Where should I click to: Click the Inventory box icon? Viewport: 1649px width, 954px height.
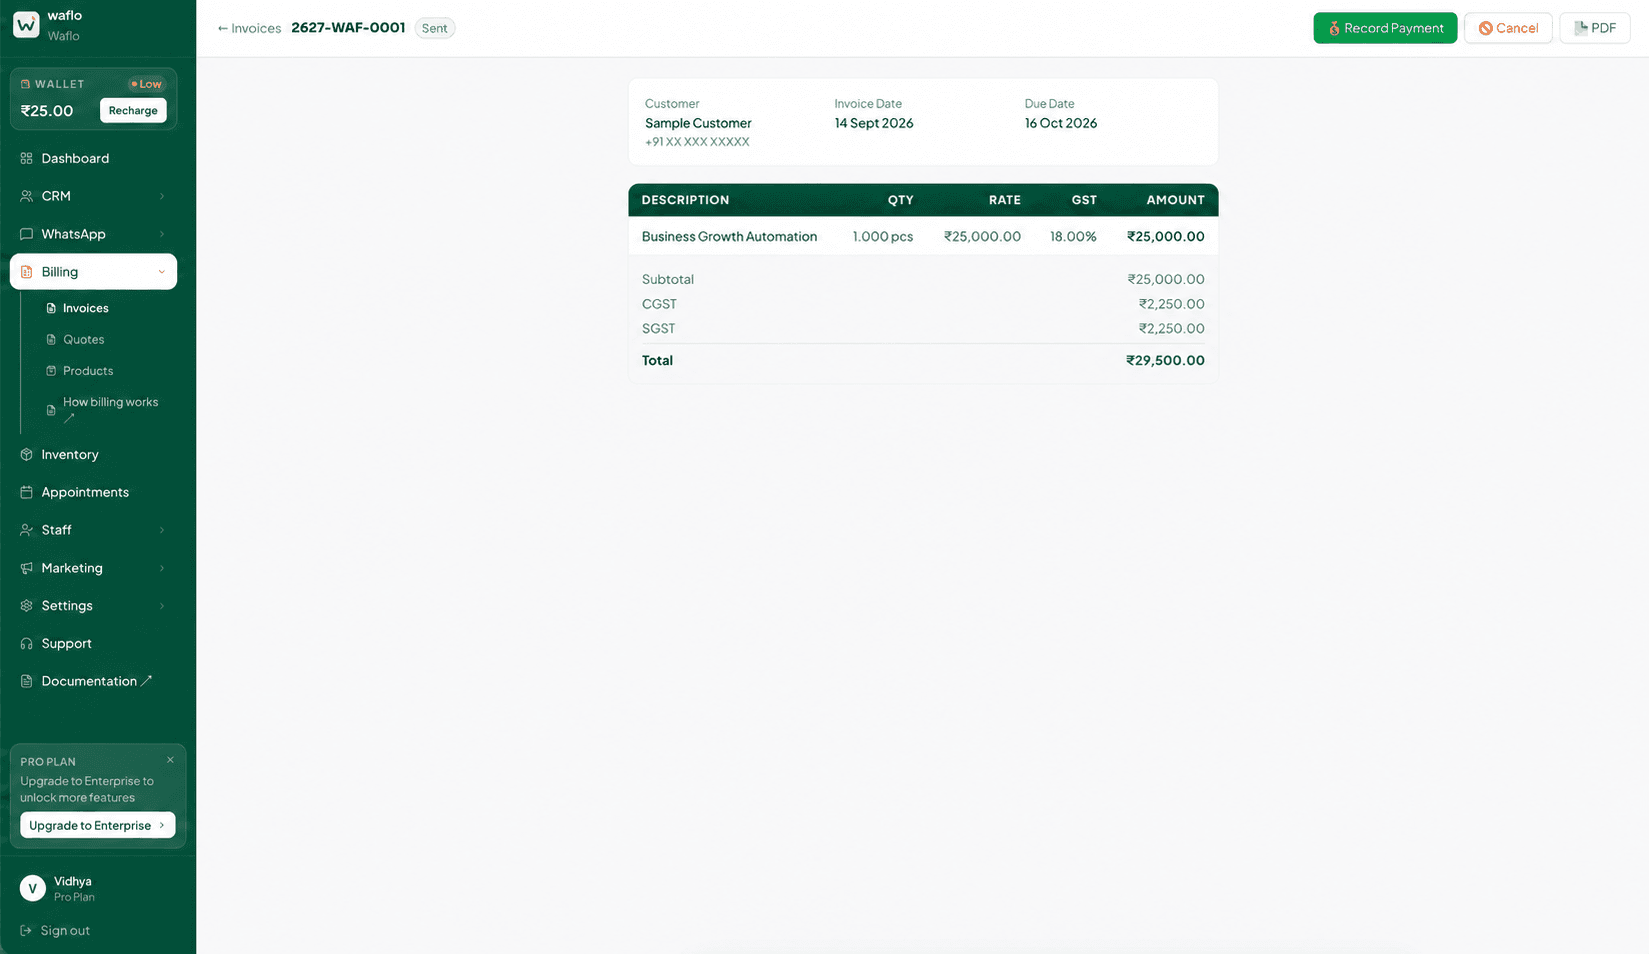click(27, 454)
